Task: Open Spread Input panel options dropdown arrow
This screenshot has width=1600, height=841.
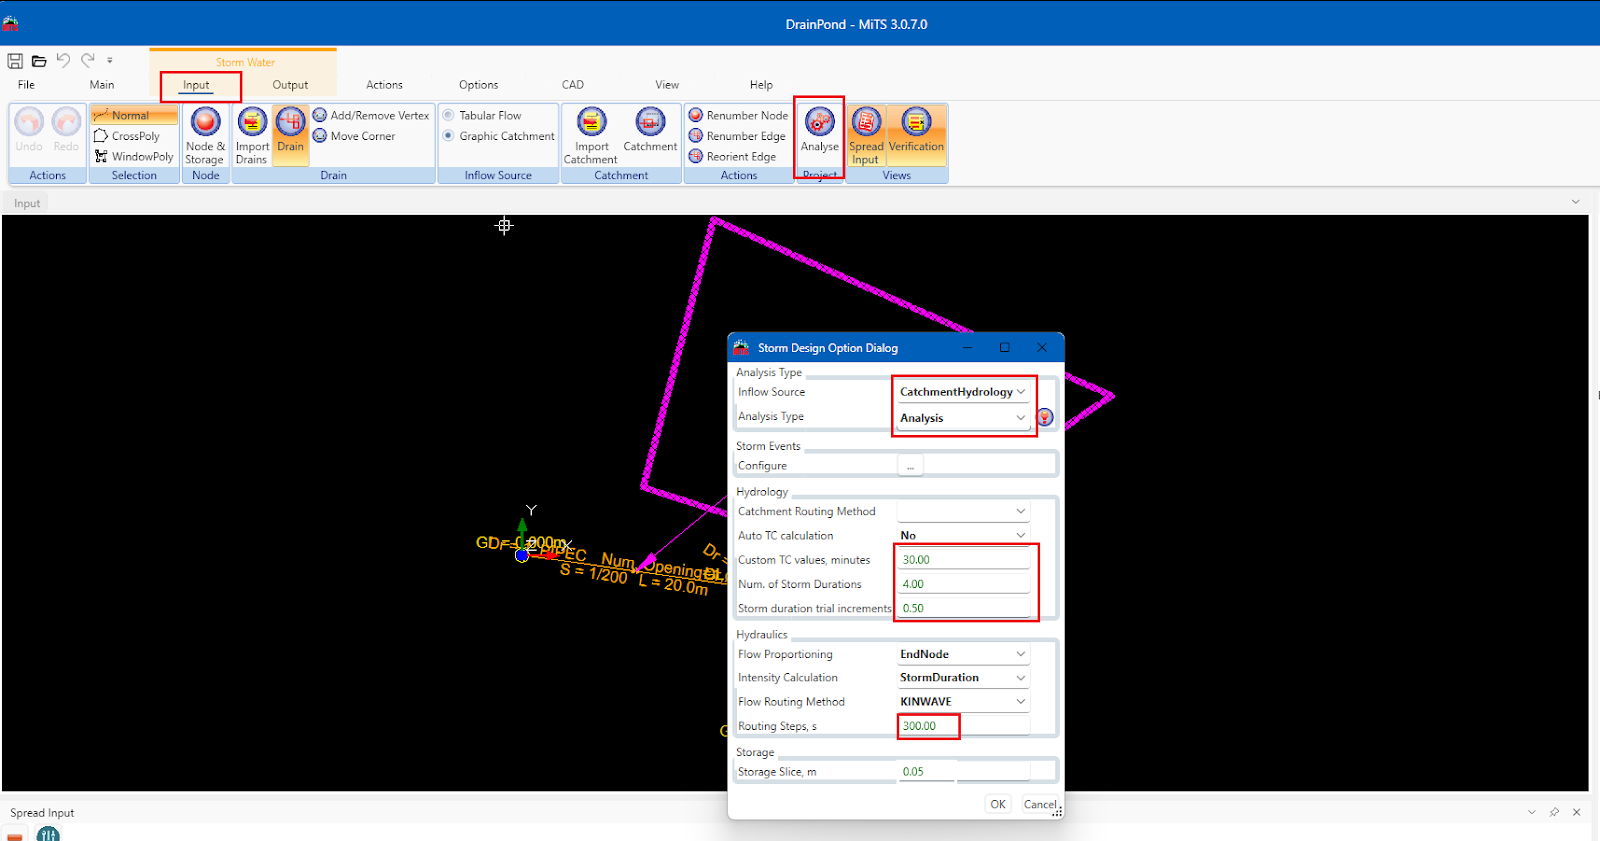Action: (1531, 812)
